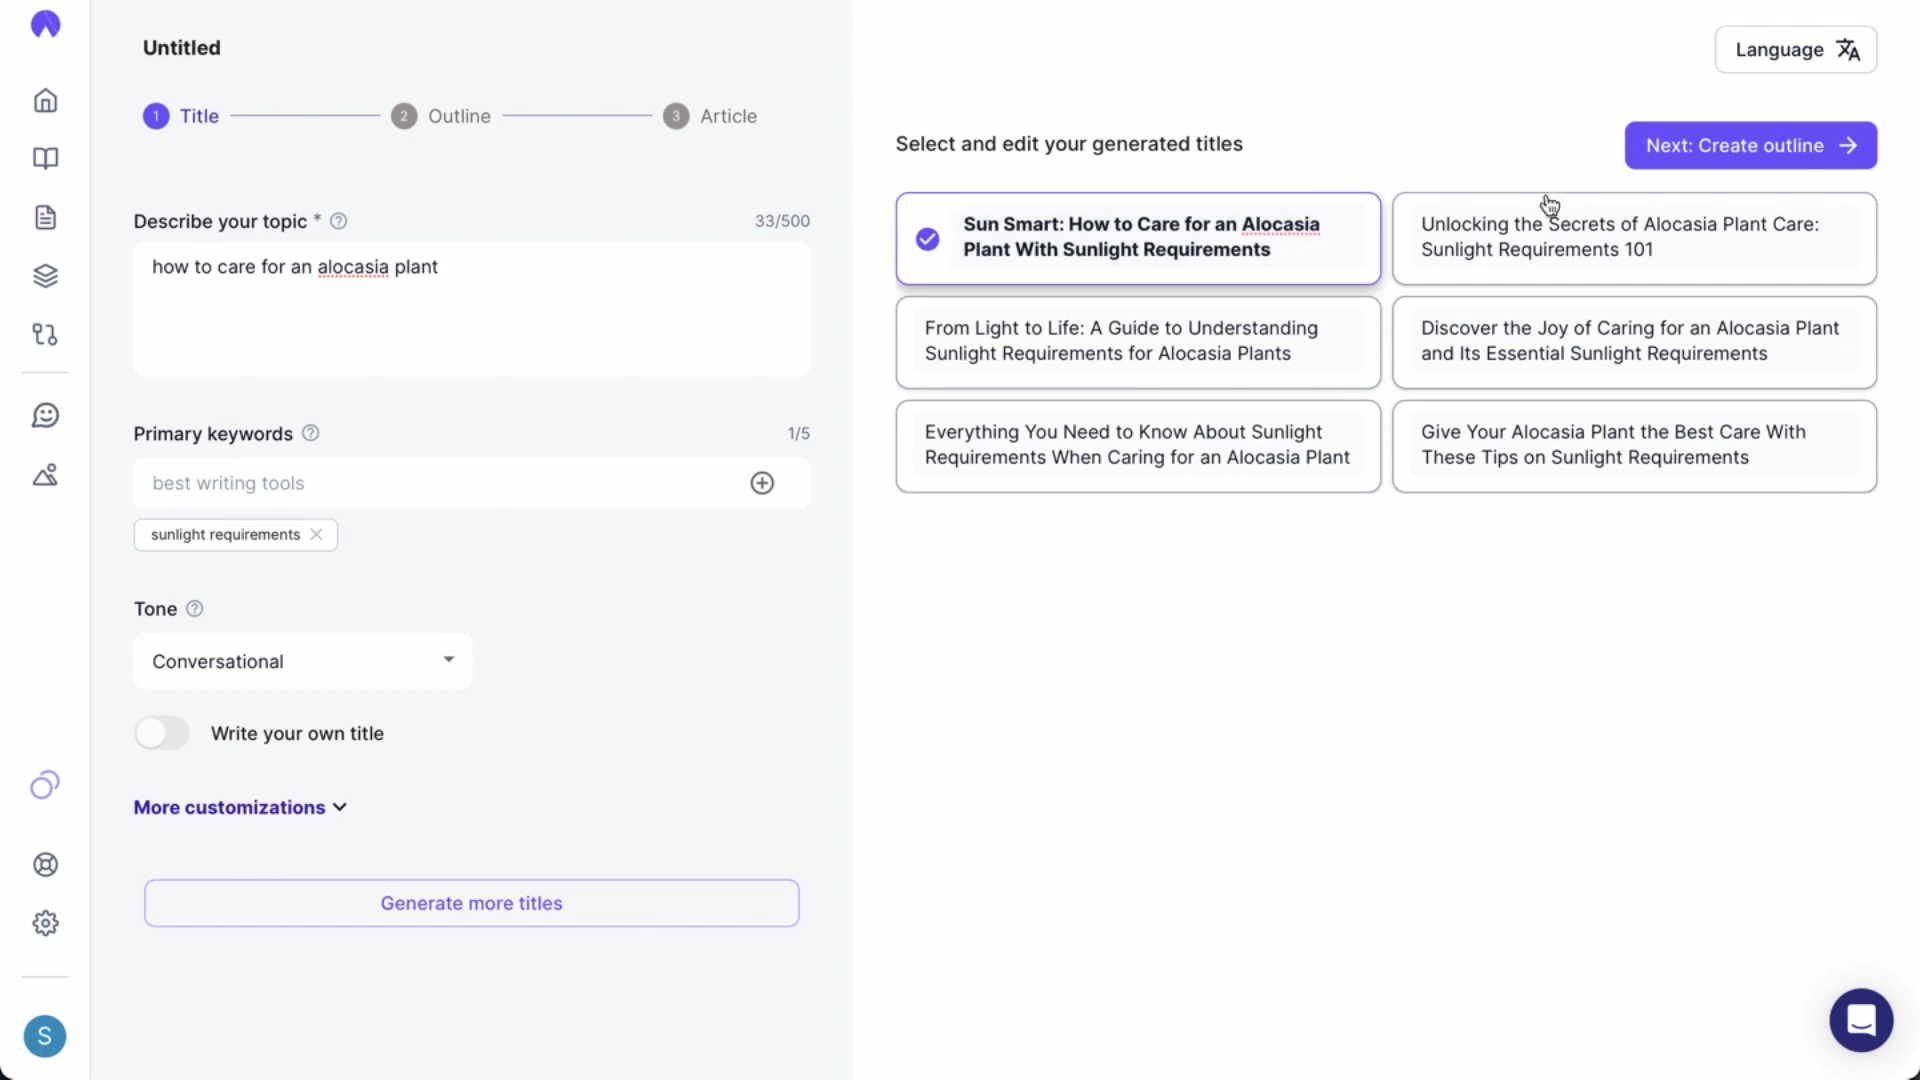
Task: Select the Unlocking the Secrets title card
Action: [x=1634, y=238]
